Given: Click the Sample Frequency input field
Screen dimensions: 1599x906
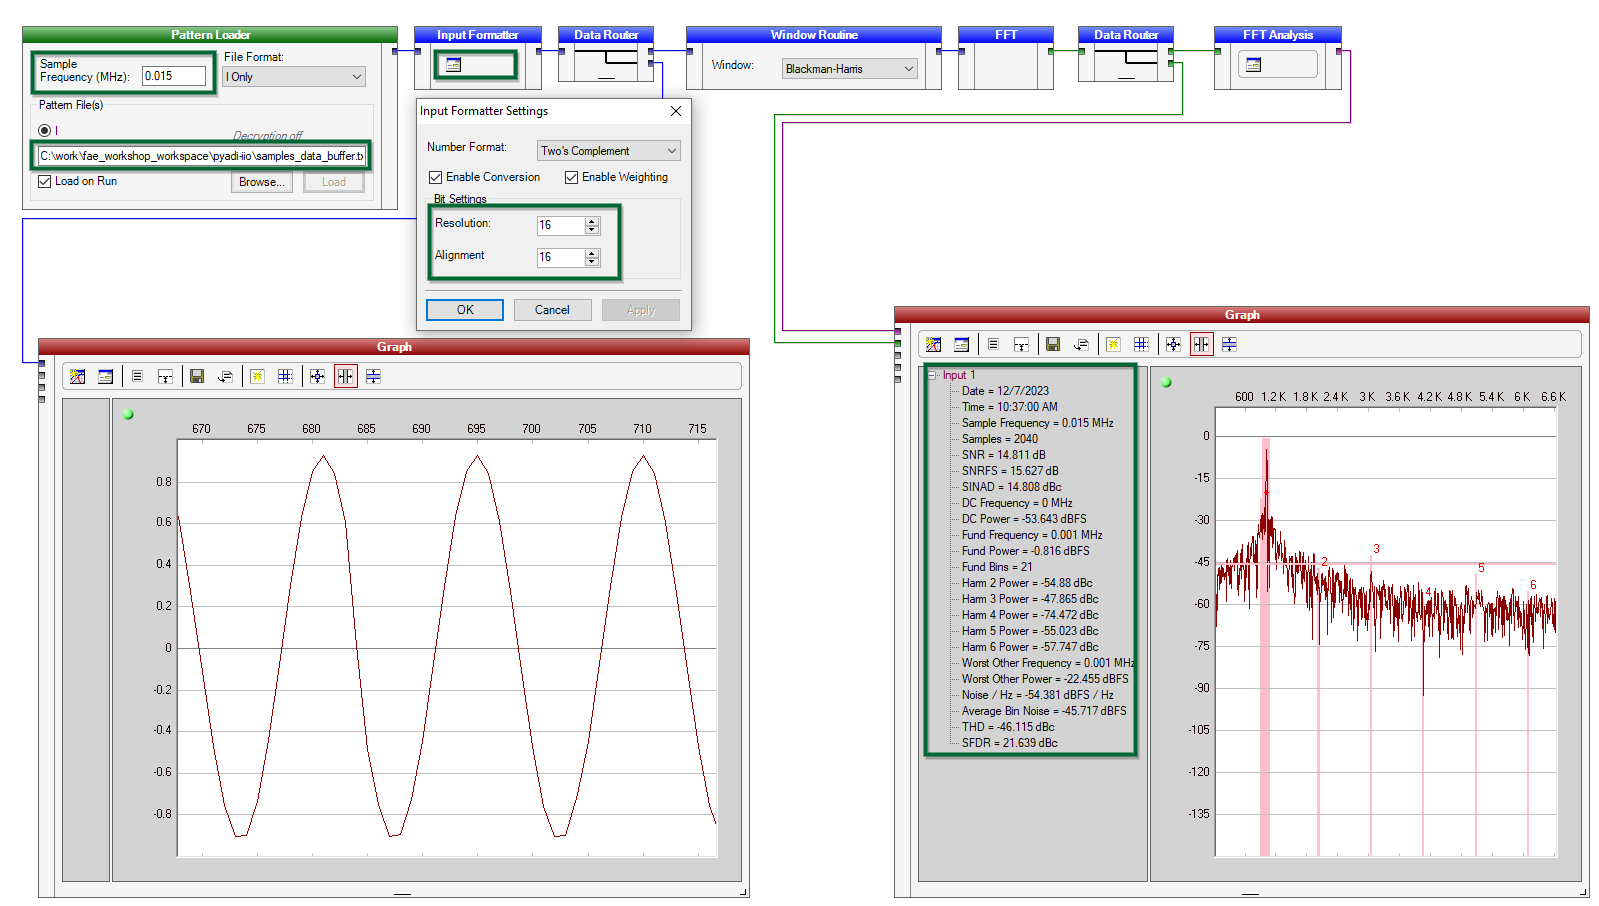Looking at the screenshot, I should (173, 76).
